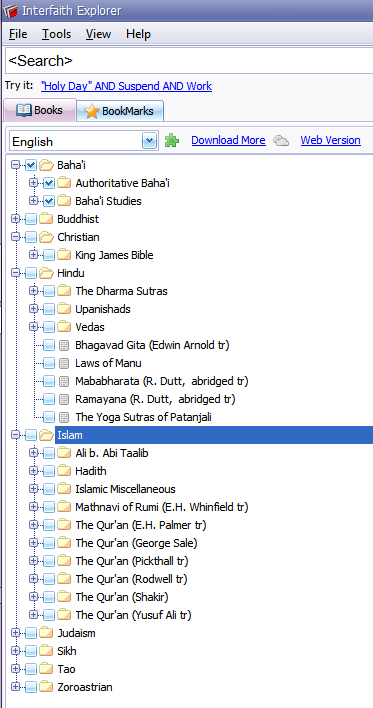Click the Tao folder icon
The image size is (373, 708).
click(46, 669)
